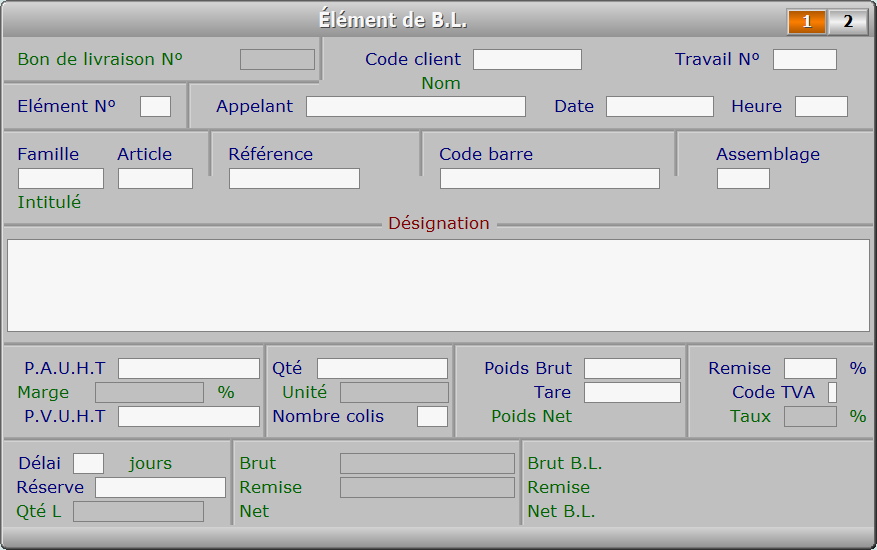Click the Travail N° field
Viewport: 877px width, 550px height.
tap(805, 59)
